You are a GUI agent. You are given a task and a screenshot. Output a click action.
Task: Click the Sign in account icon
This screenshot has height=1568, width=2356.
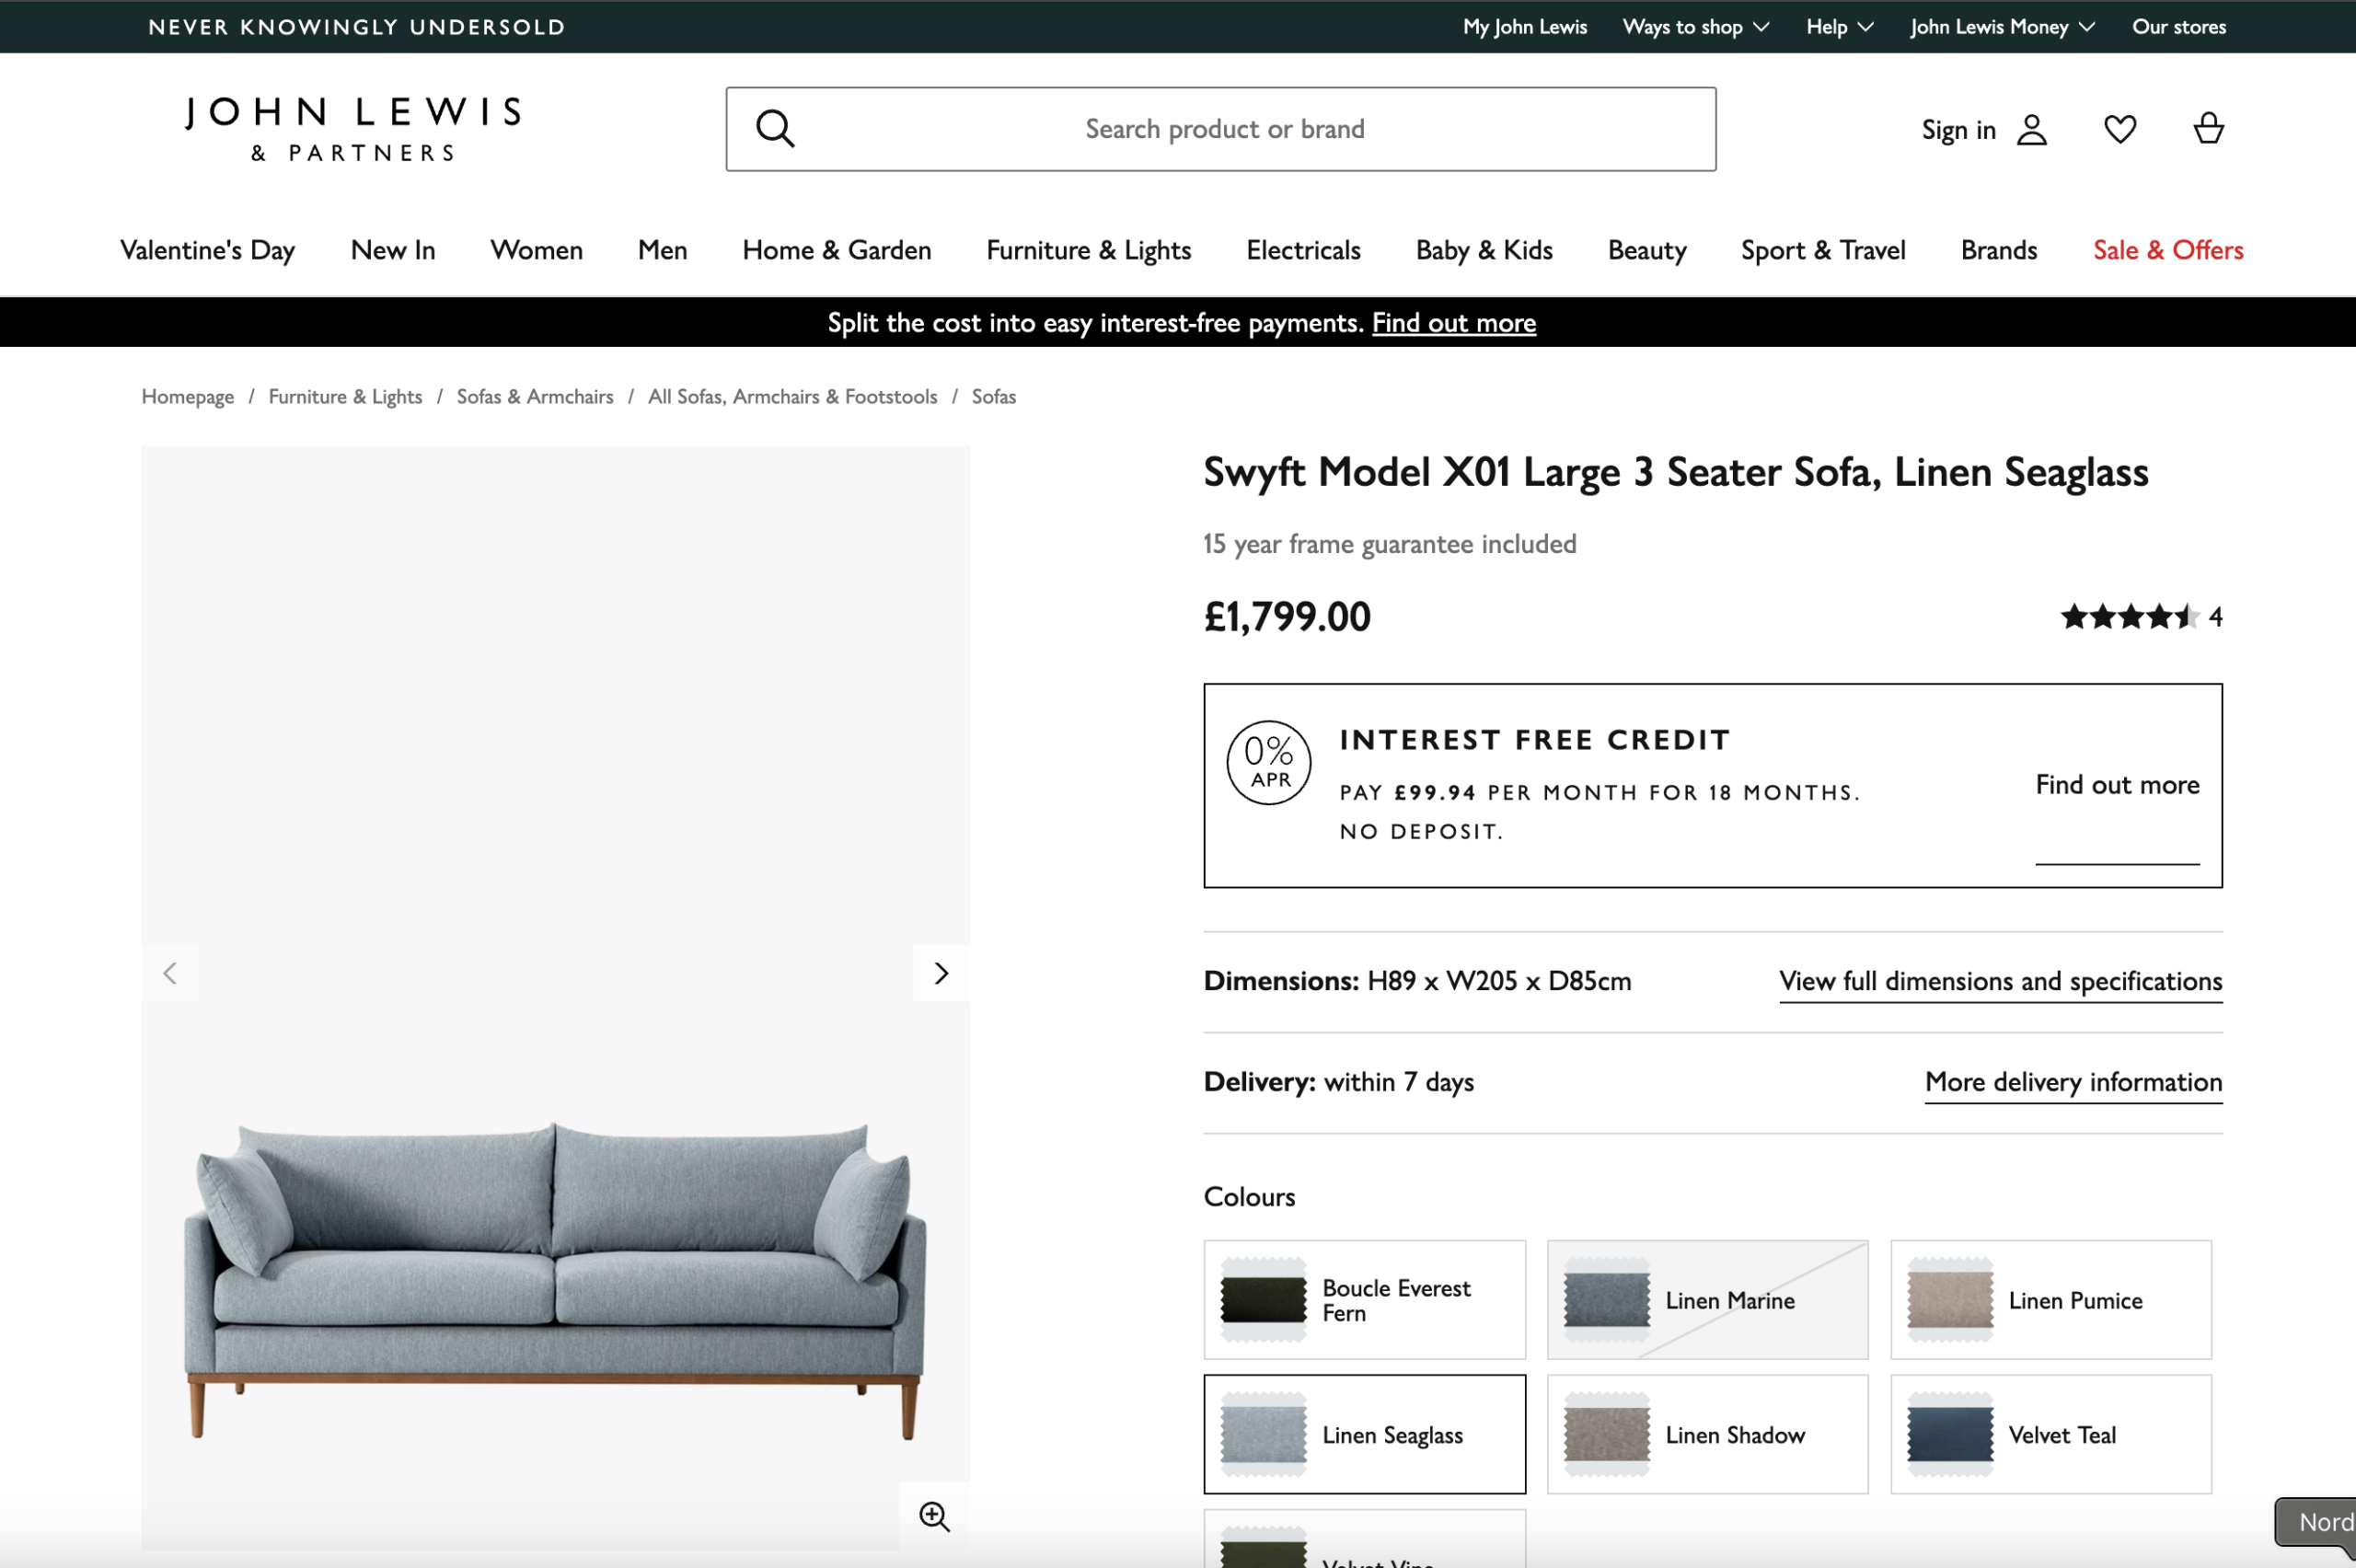[2031, 130]
